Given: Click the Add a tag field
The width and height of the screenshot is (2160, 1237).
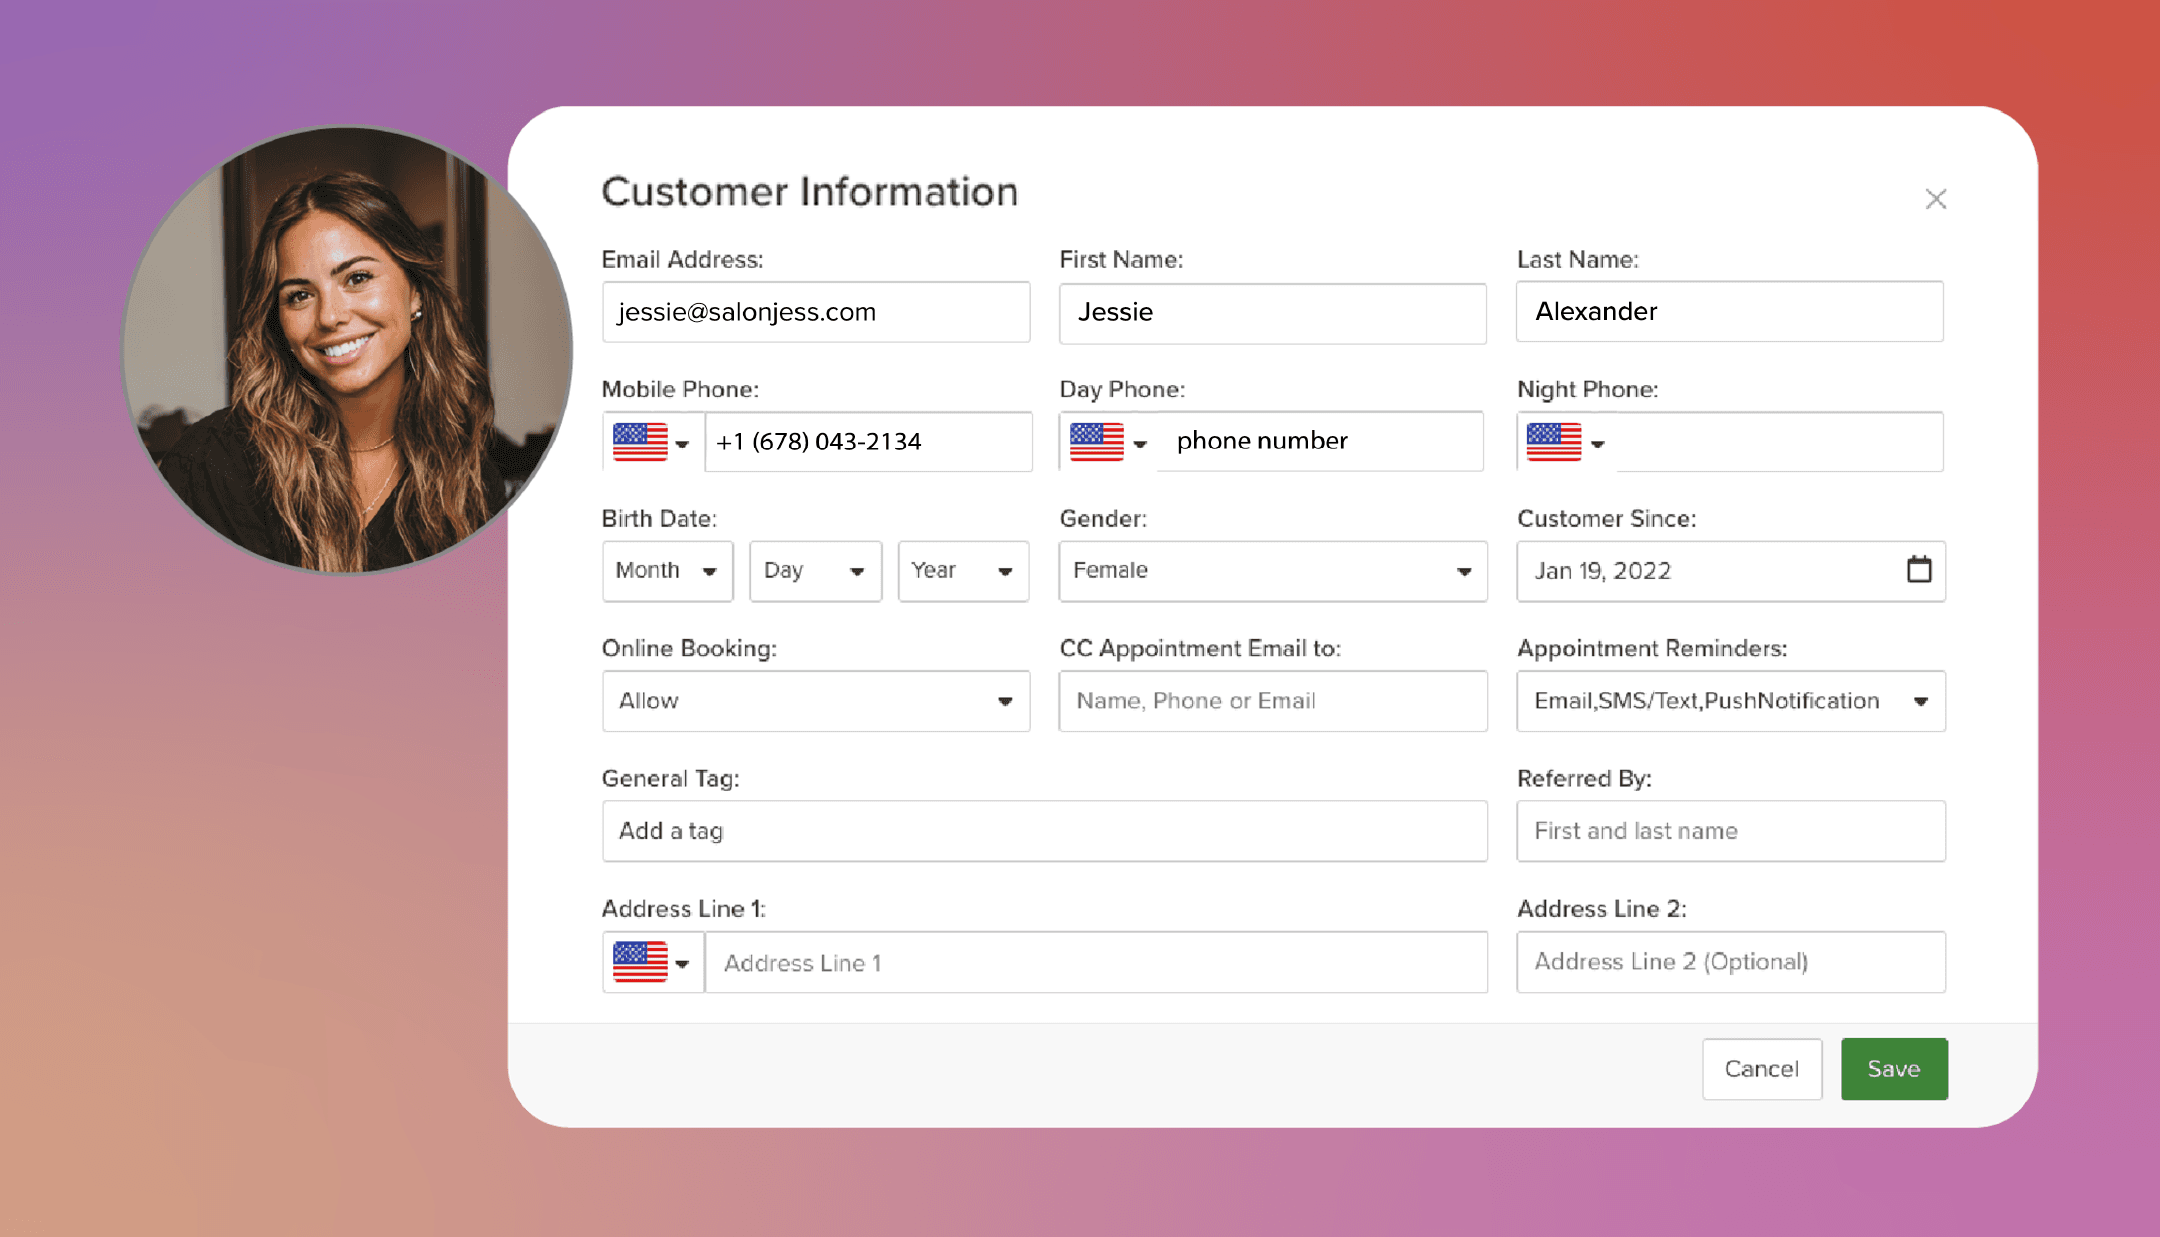Looking at the screenshot, I should point(1044,831).
